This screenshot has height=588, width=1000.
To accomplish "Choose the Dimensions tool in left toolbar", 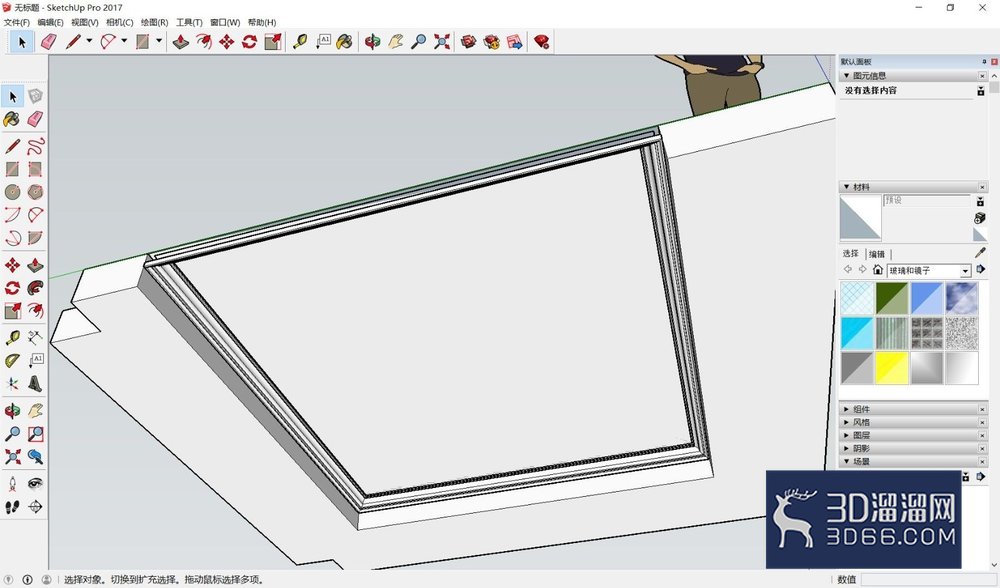I will coord(35,338).
